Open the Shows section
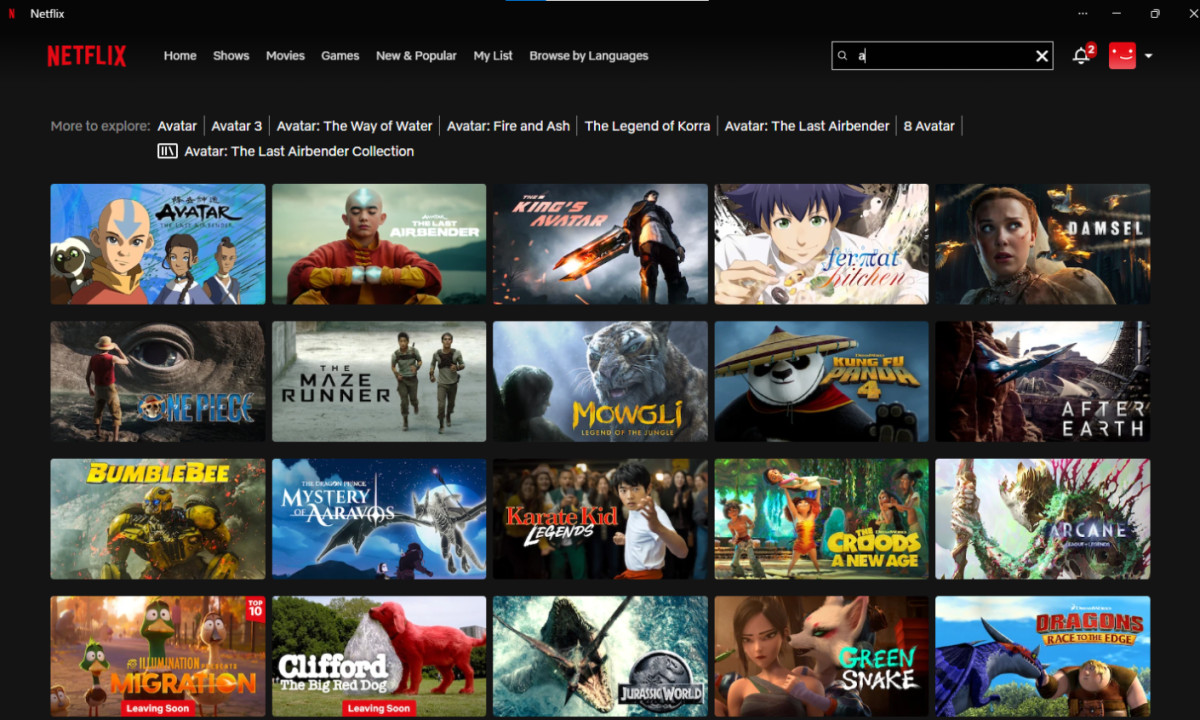The image size is (1200, 720). 231,56
